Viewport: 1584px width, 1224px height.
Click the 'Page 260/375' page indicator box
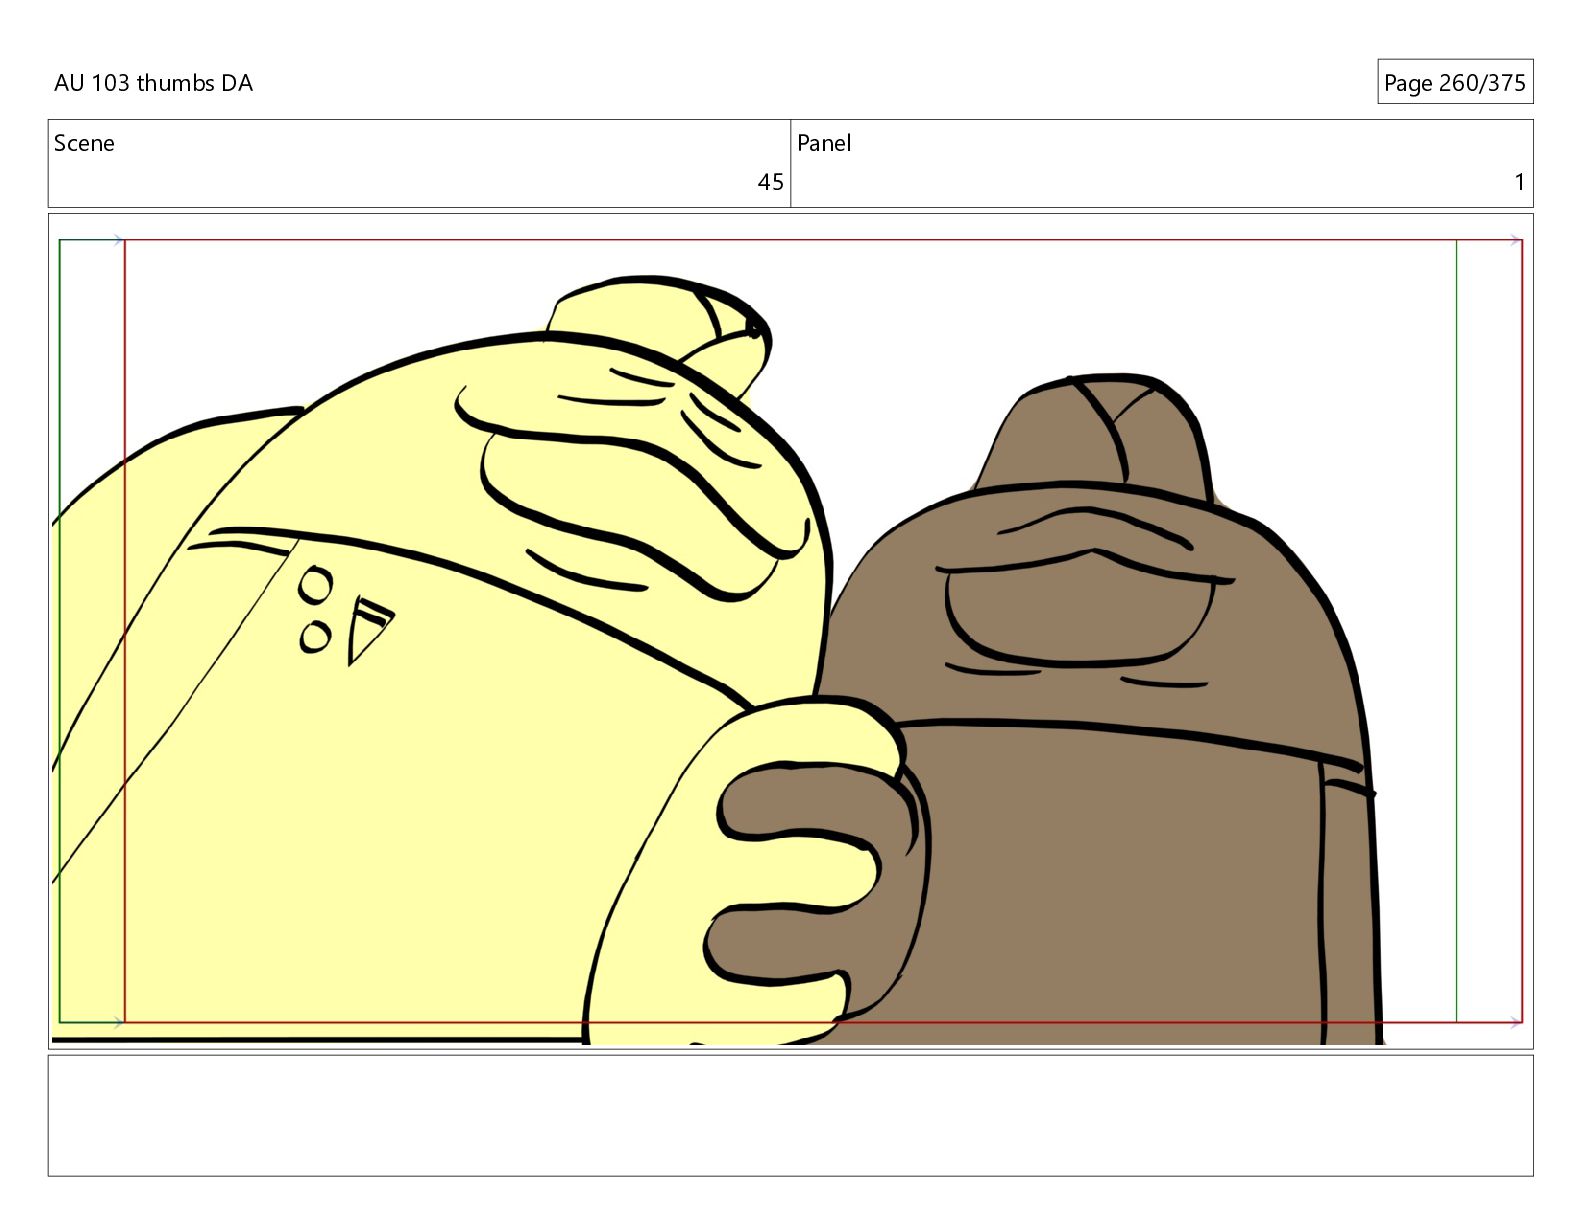tap(1455, 82)
